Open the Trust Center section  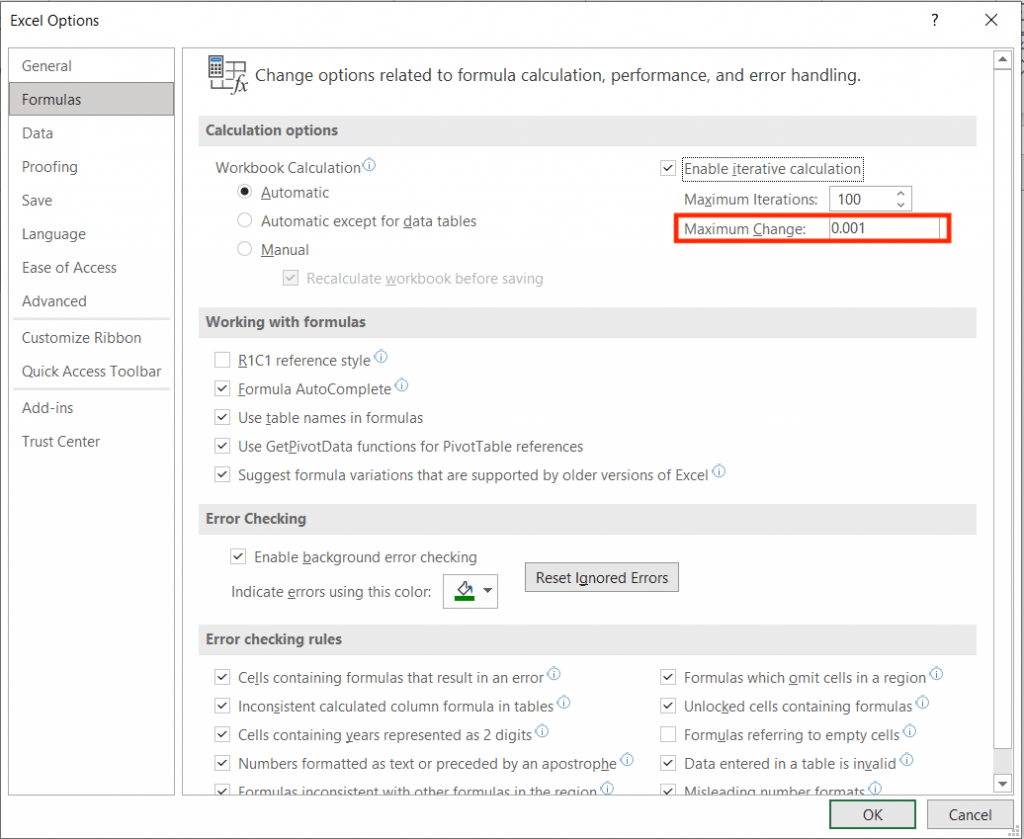coord(59,441)
